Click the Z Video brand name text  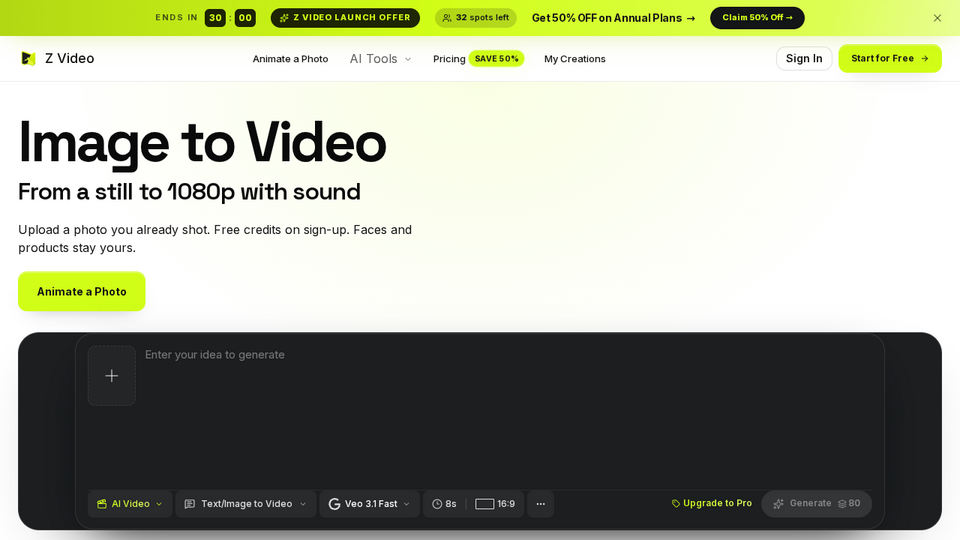70,58
